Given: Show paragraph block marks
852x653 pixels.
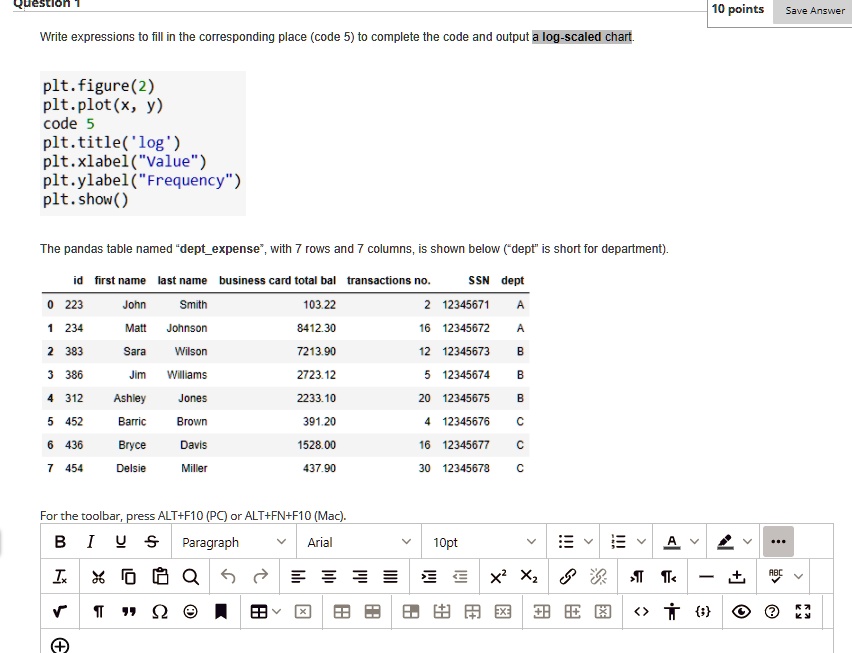Looking at the screenshot, I should click(x=98, y=612).
